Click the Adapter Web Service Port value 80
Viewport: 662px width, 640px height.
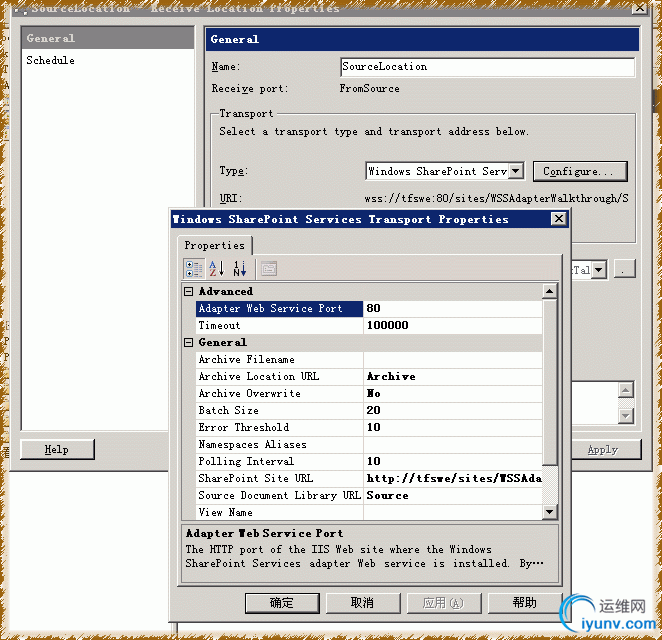(x=374, y=308)
